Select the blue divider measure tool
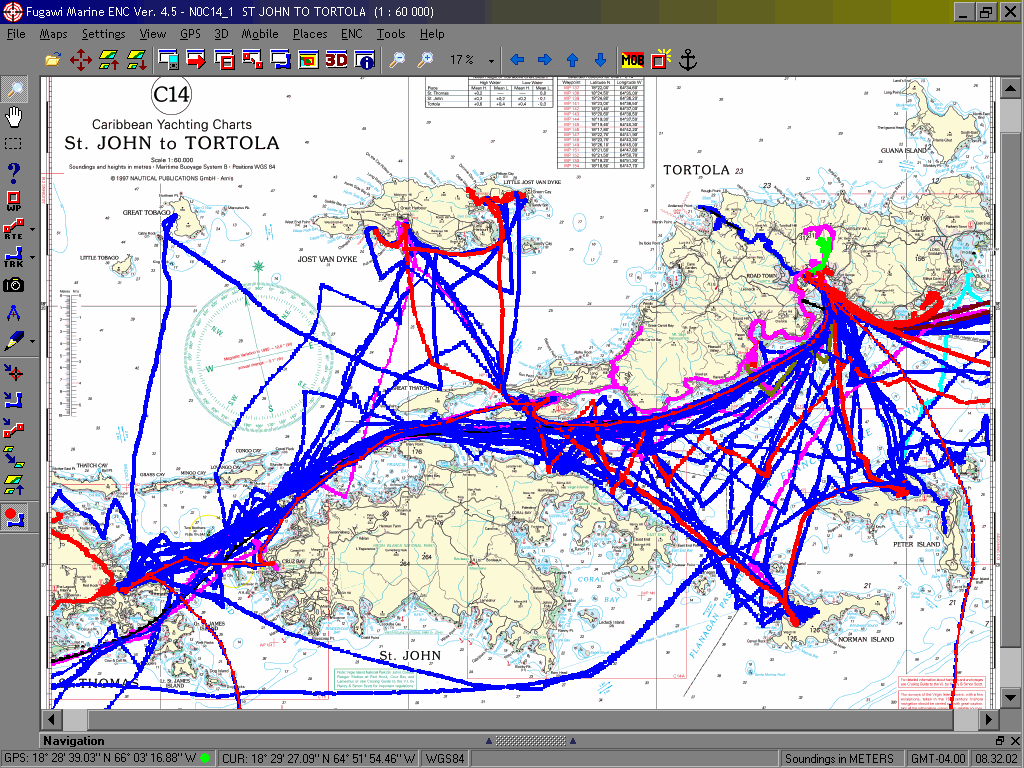 coord(13,313)
